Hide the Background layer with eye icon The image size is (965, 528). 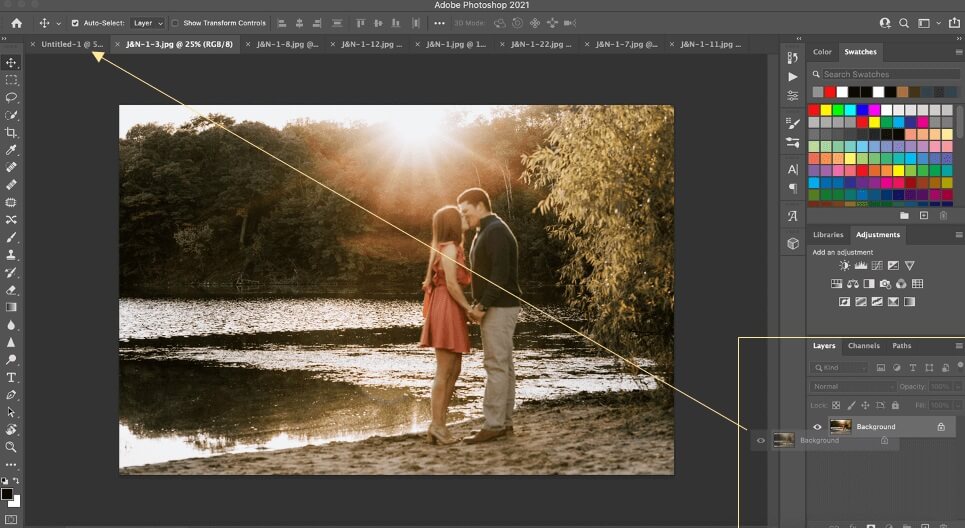[x=817, y=427]
